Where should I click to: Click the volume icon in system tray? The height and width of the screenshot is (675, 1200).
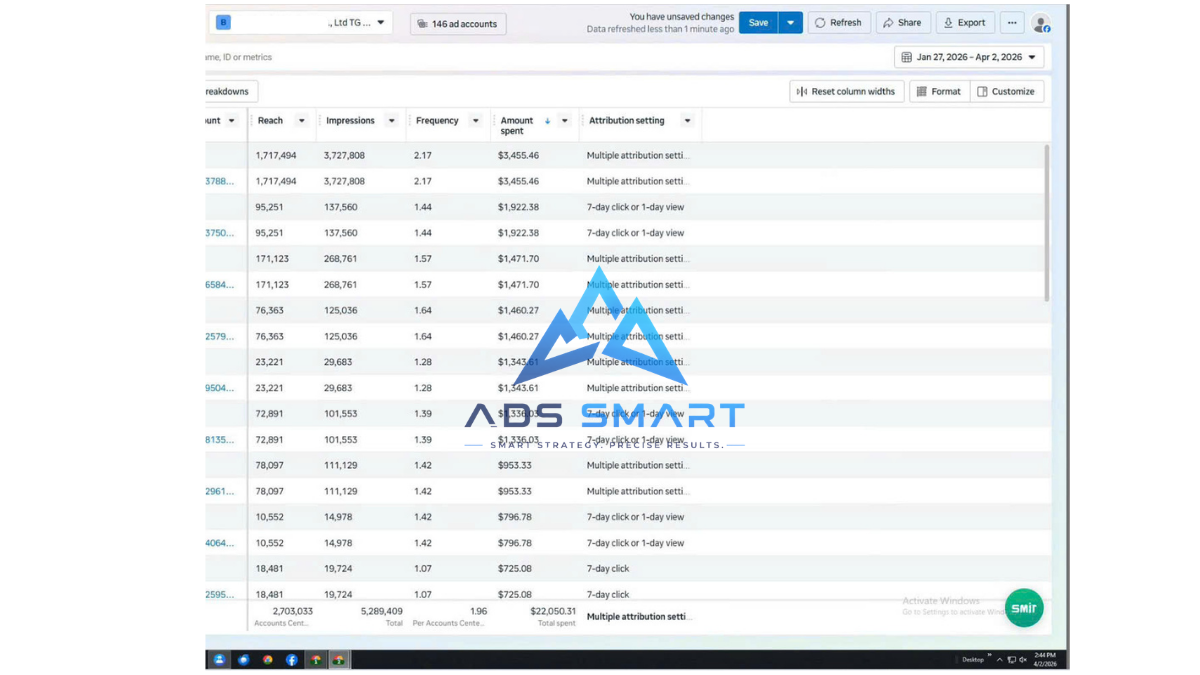1023,660
